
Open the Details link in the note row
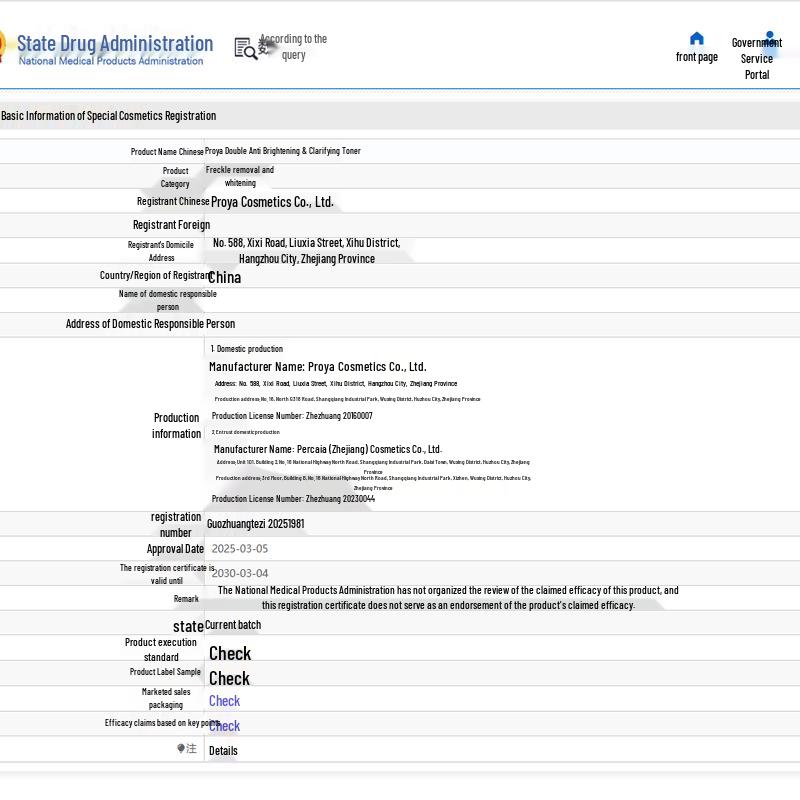tap(223, 751)
